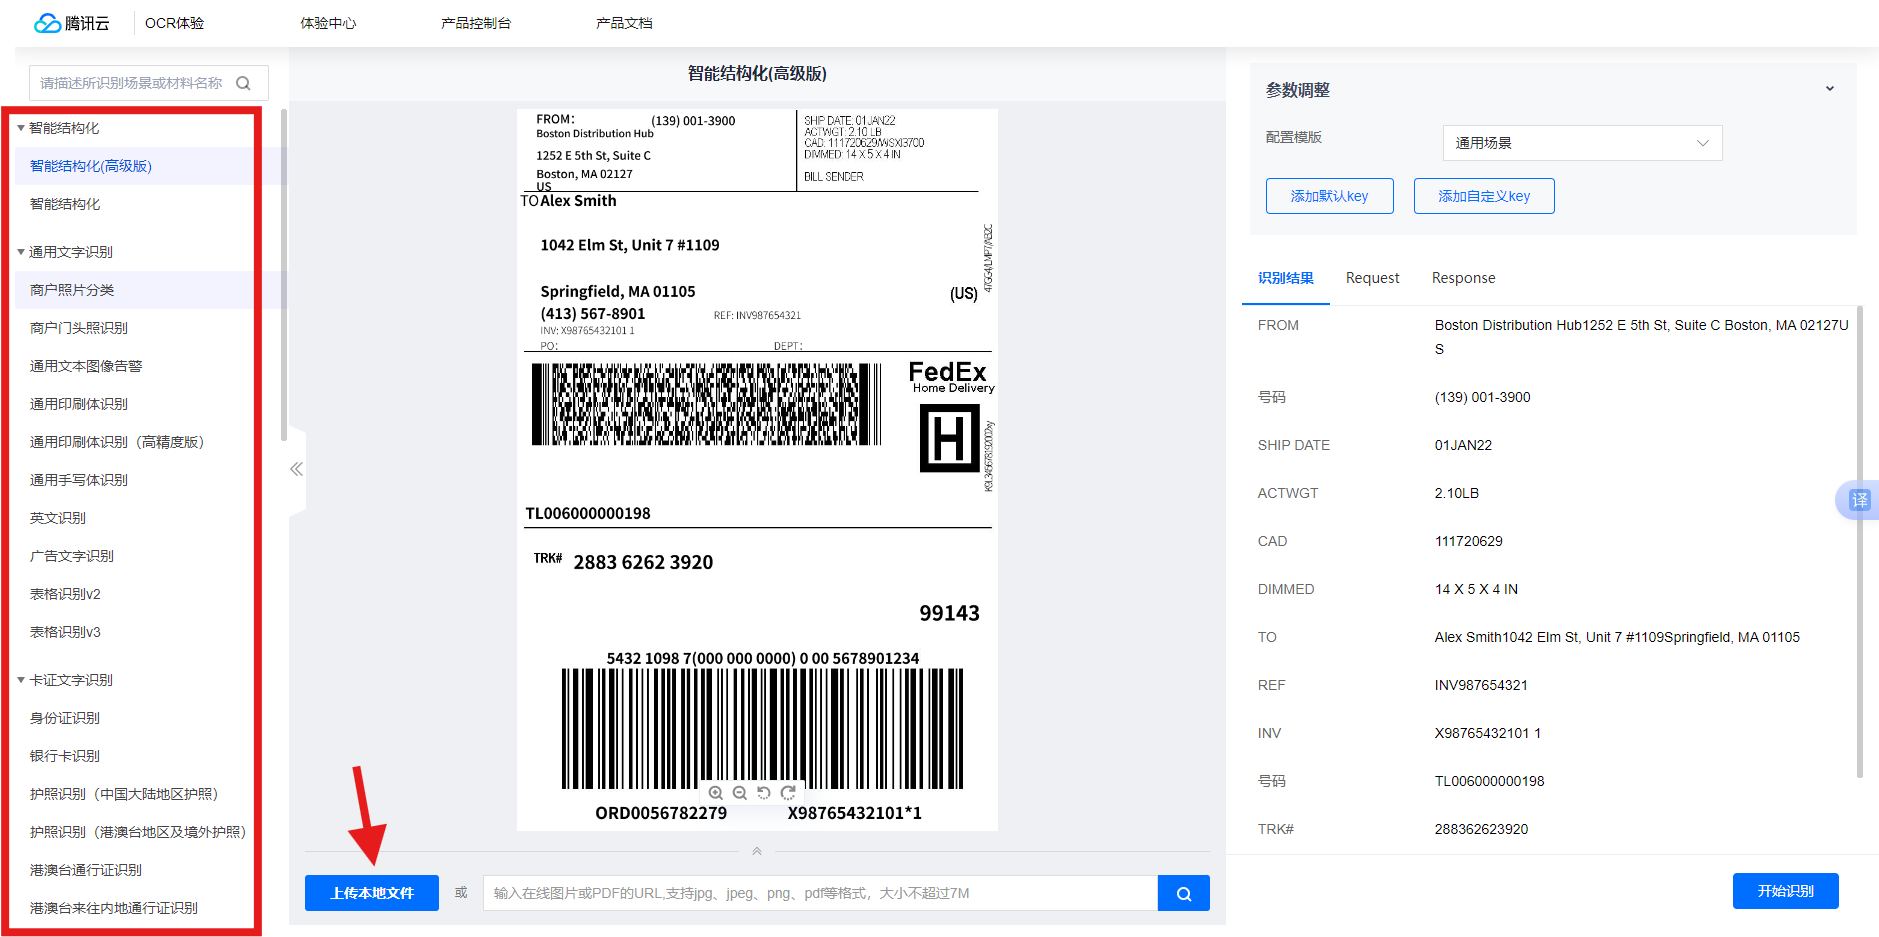This screenshot has height=937, width=1879.
Task: Open 体验中心 in top navigation
Action: (x=328, y=23)
